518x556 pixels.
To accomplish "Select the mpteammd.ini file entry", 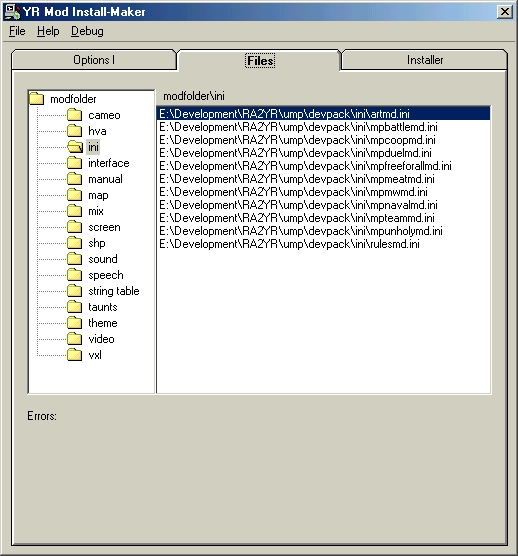I will point(323,218).
